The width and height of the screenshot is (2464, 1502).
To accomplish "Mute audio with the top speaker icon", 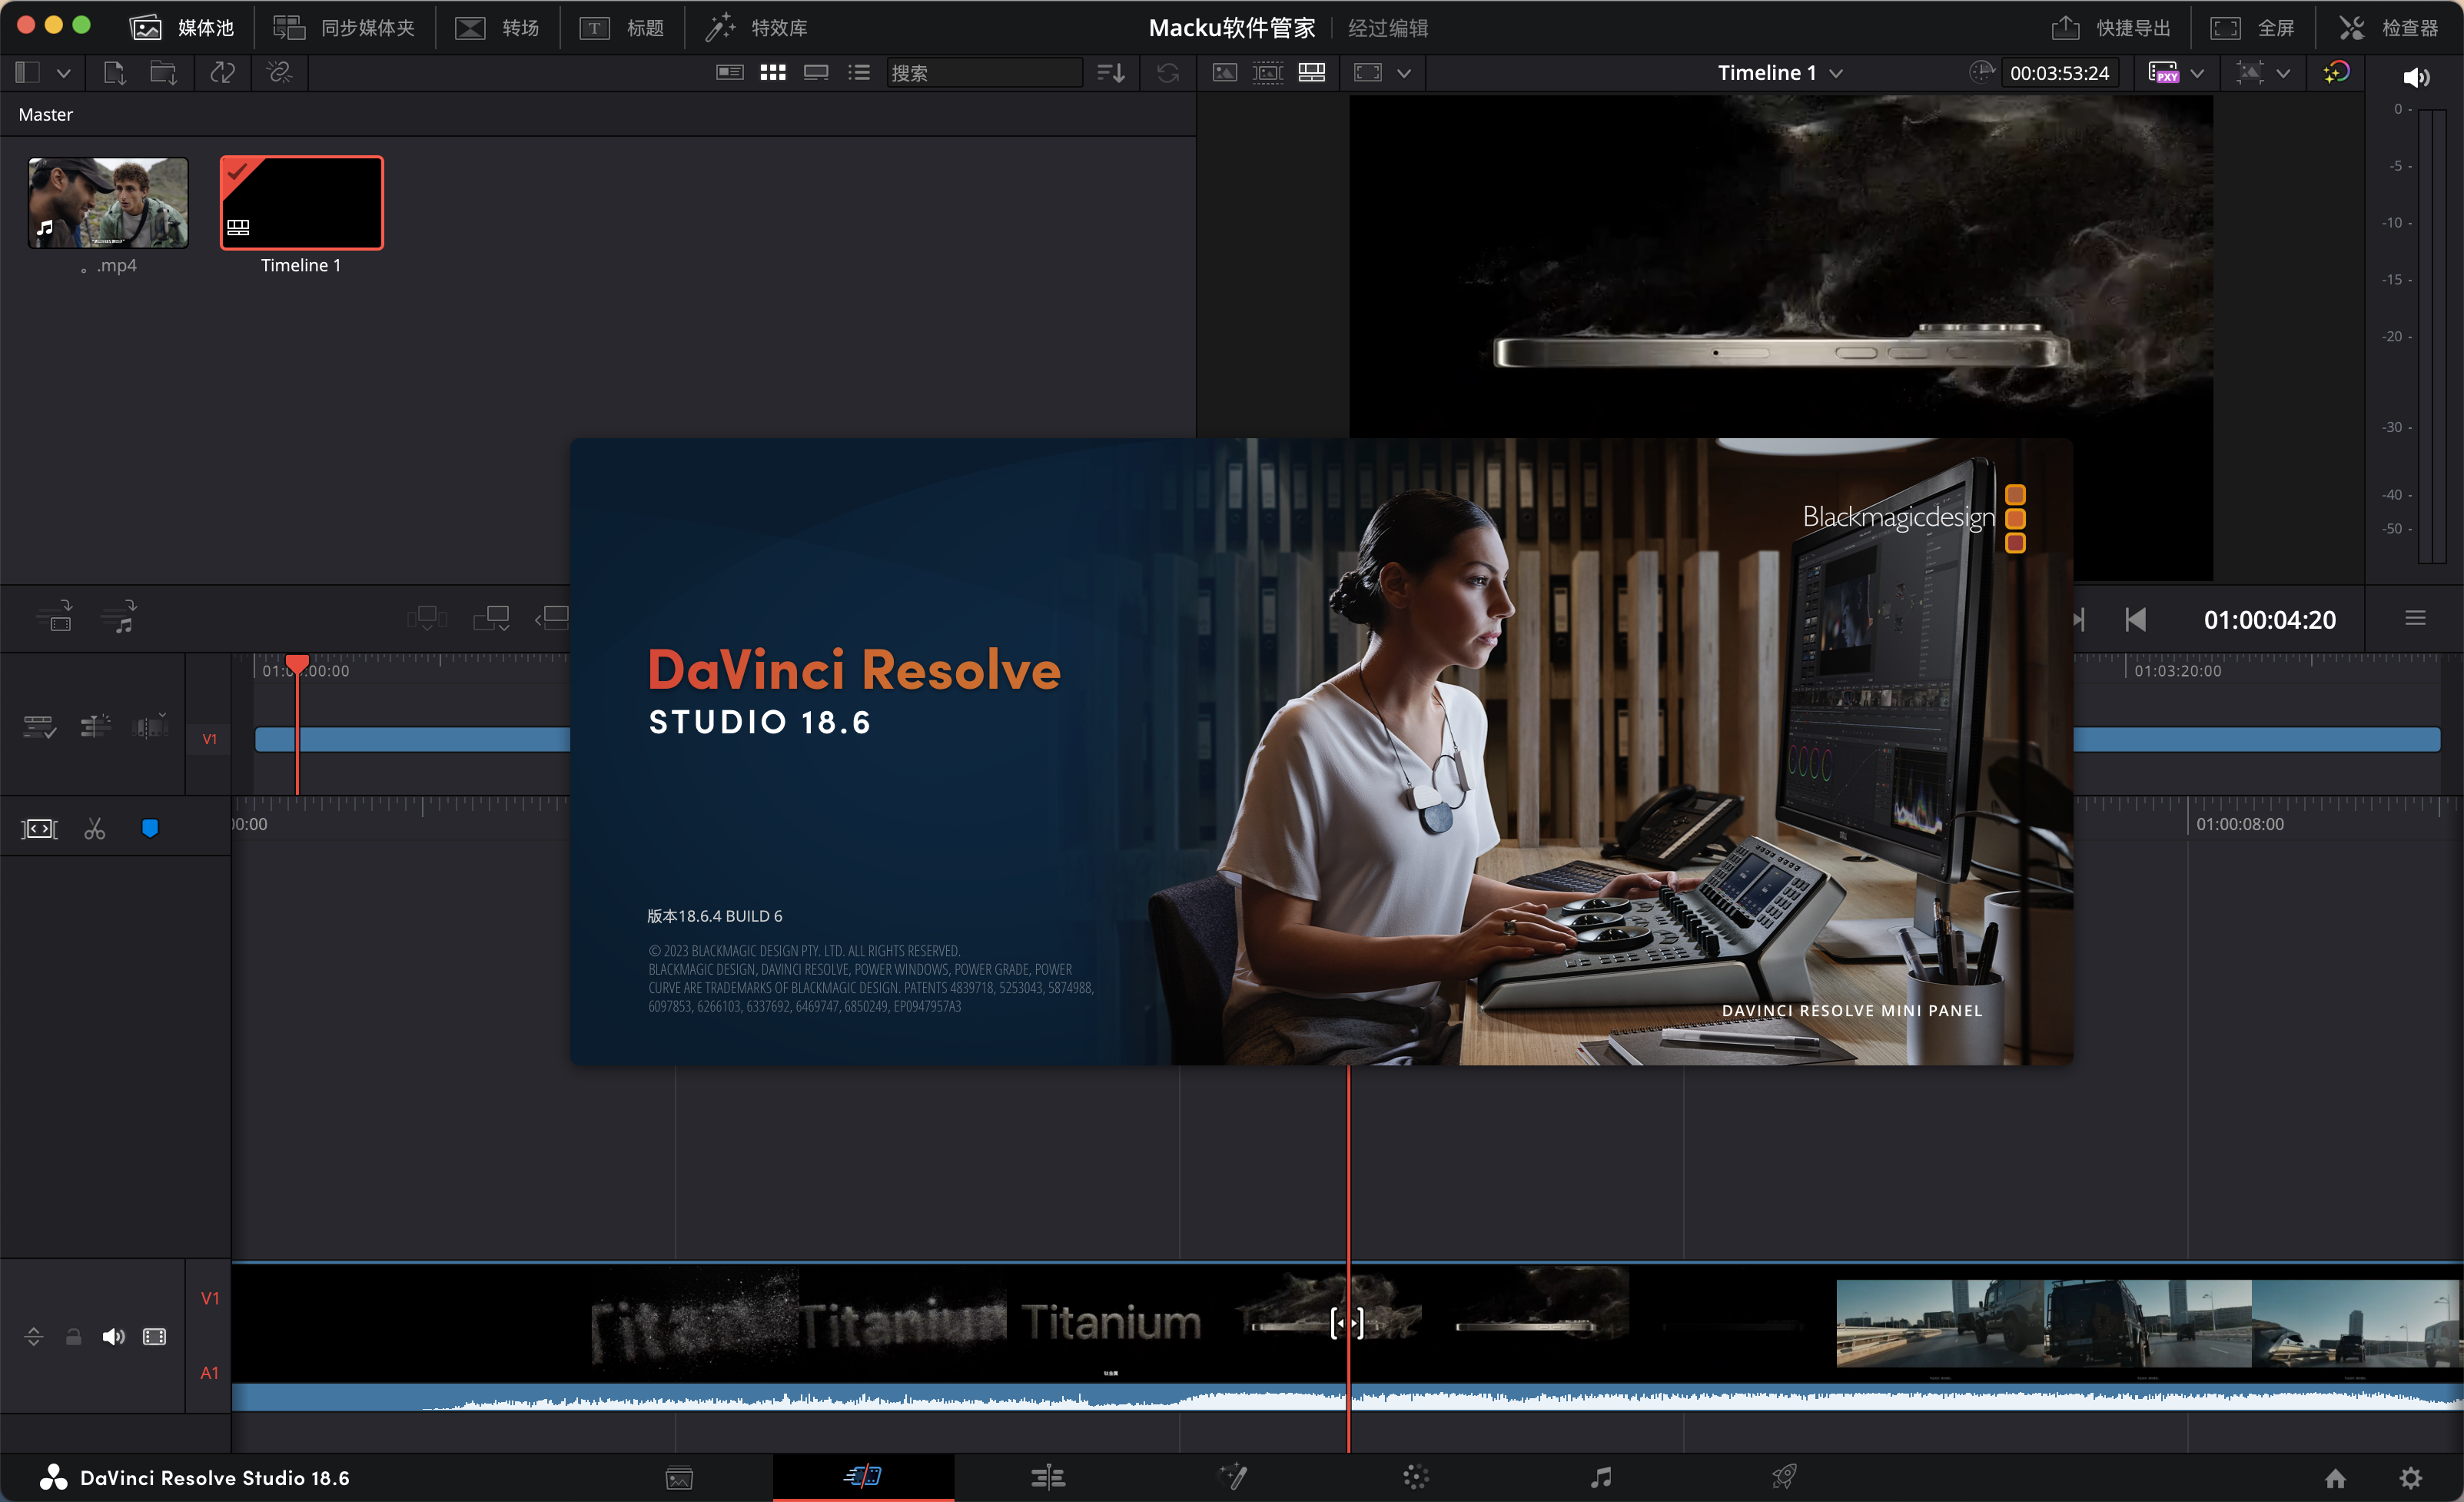I will 2415,77.
